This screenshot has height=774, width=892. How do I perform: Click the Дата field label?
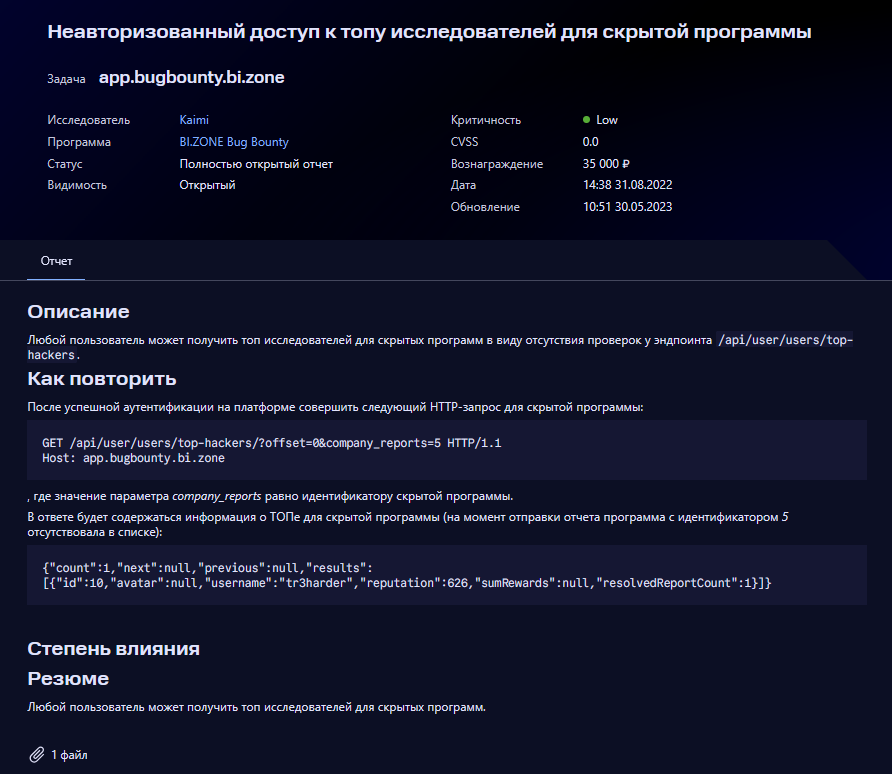click(463, 185)
